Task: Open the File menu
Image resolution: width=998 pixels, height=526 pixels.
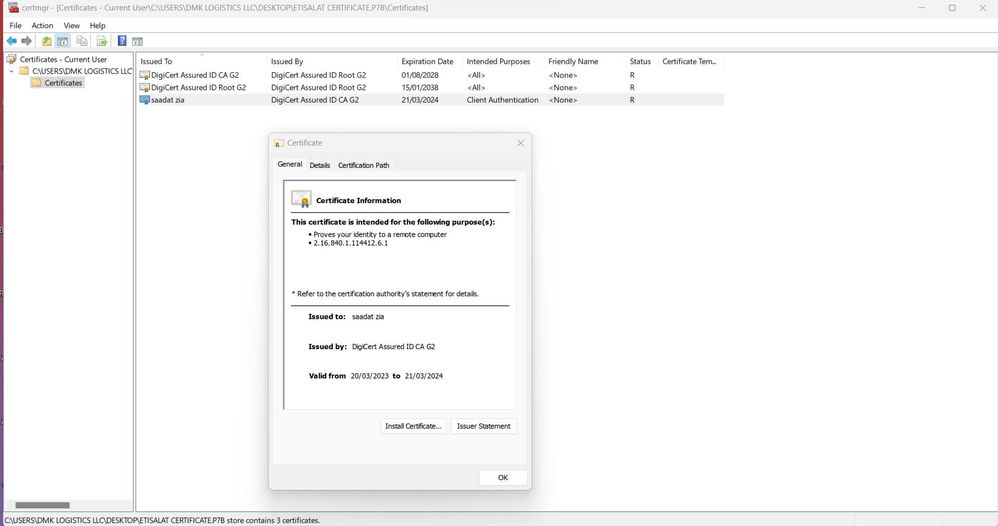Action: coord(15,25)
